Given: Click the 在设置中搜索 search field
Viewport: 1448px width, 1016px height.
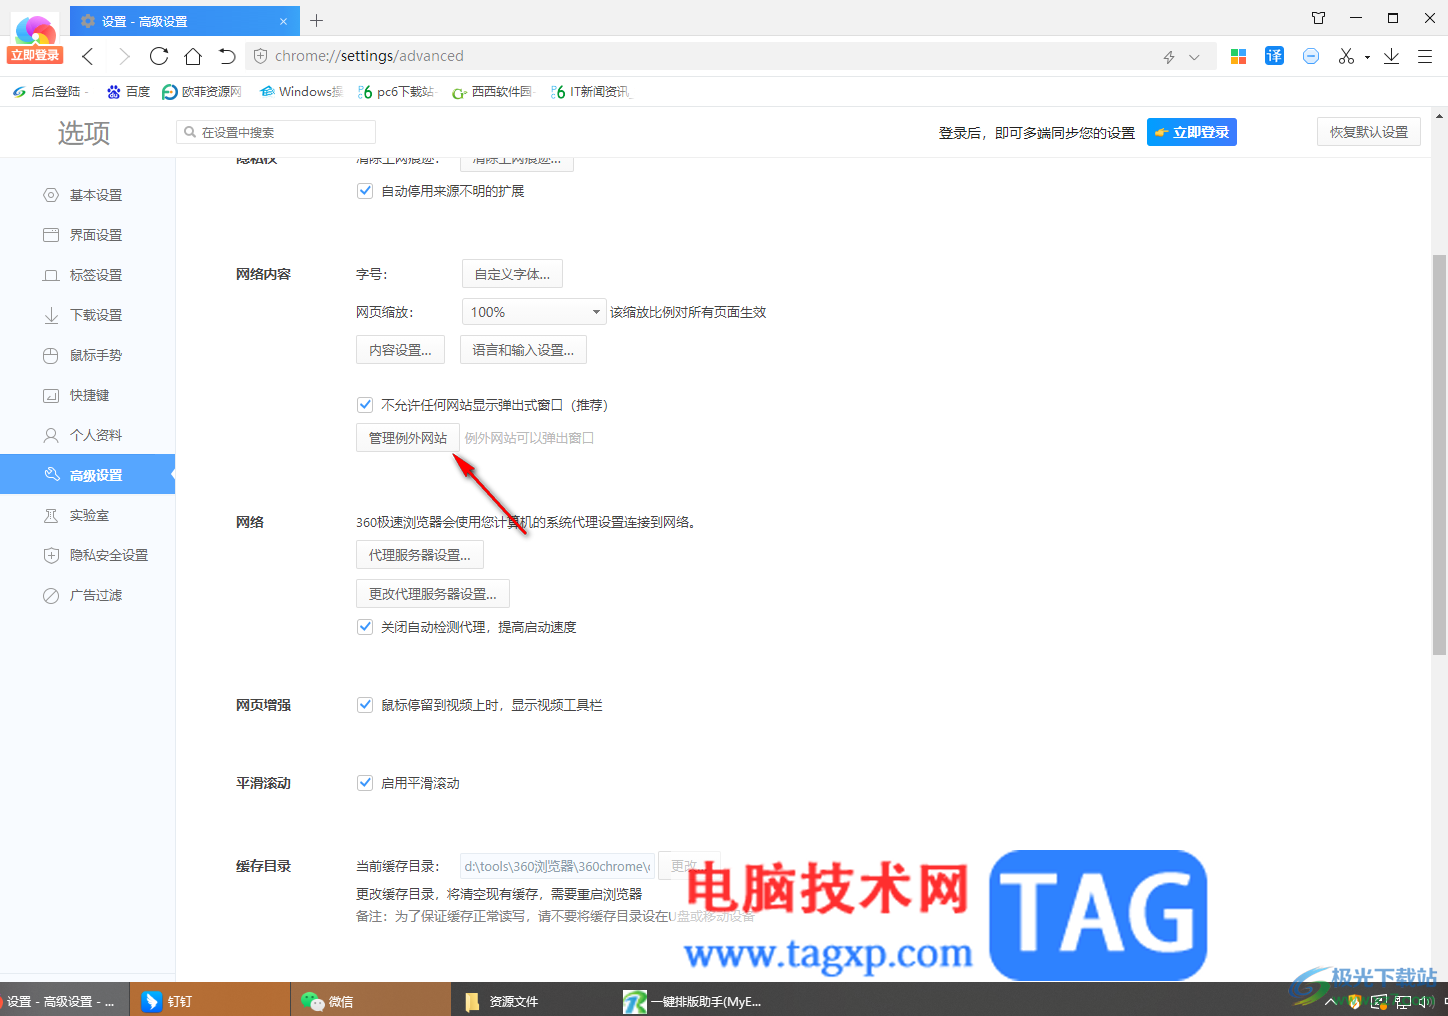Looking at the screenshot, I should [275, 131].
